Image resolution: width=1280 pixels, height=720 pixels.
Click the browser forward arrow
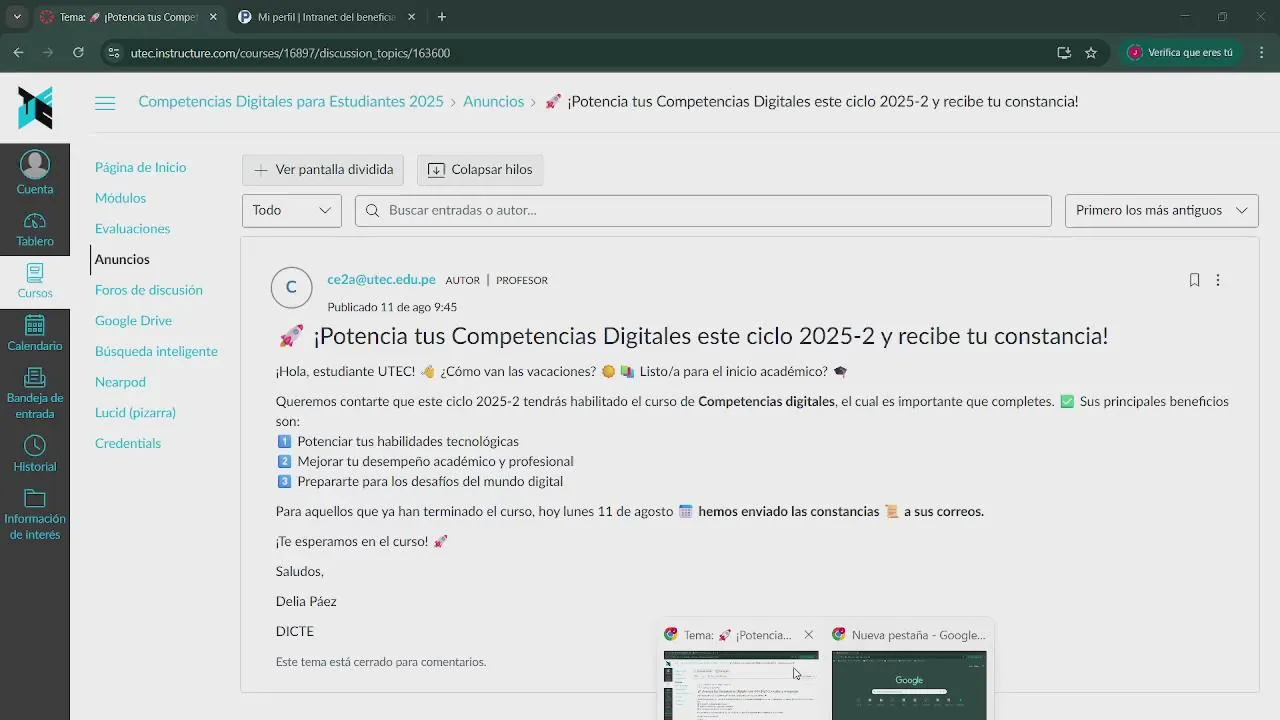[48, 53]
